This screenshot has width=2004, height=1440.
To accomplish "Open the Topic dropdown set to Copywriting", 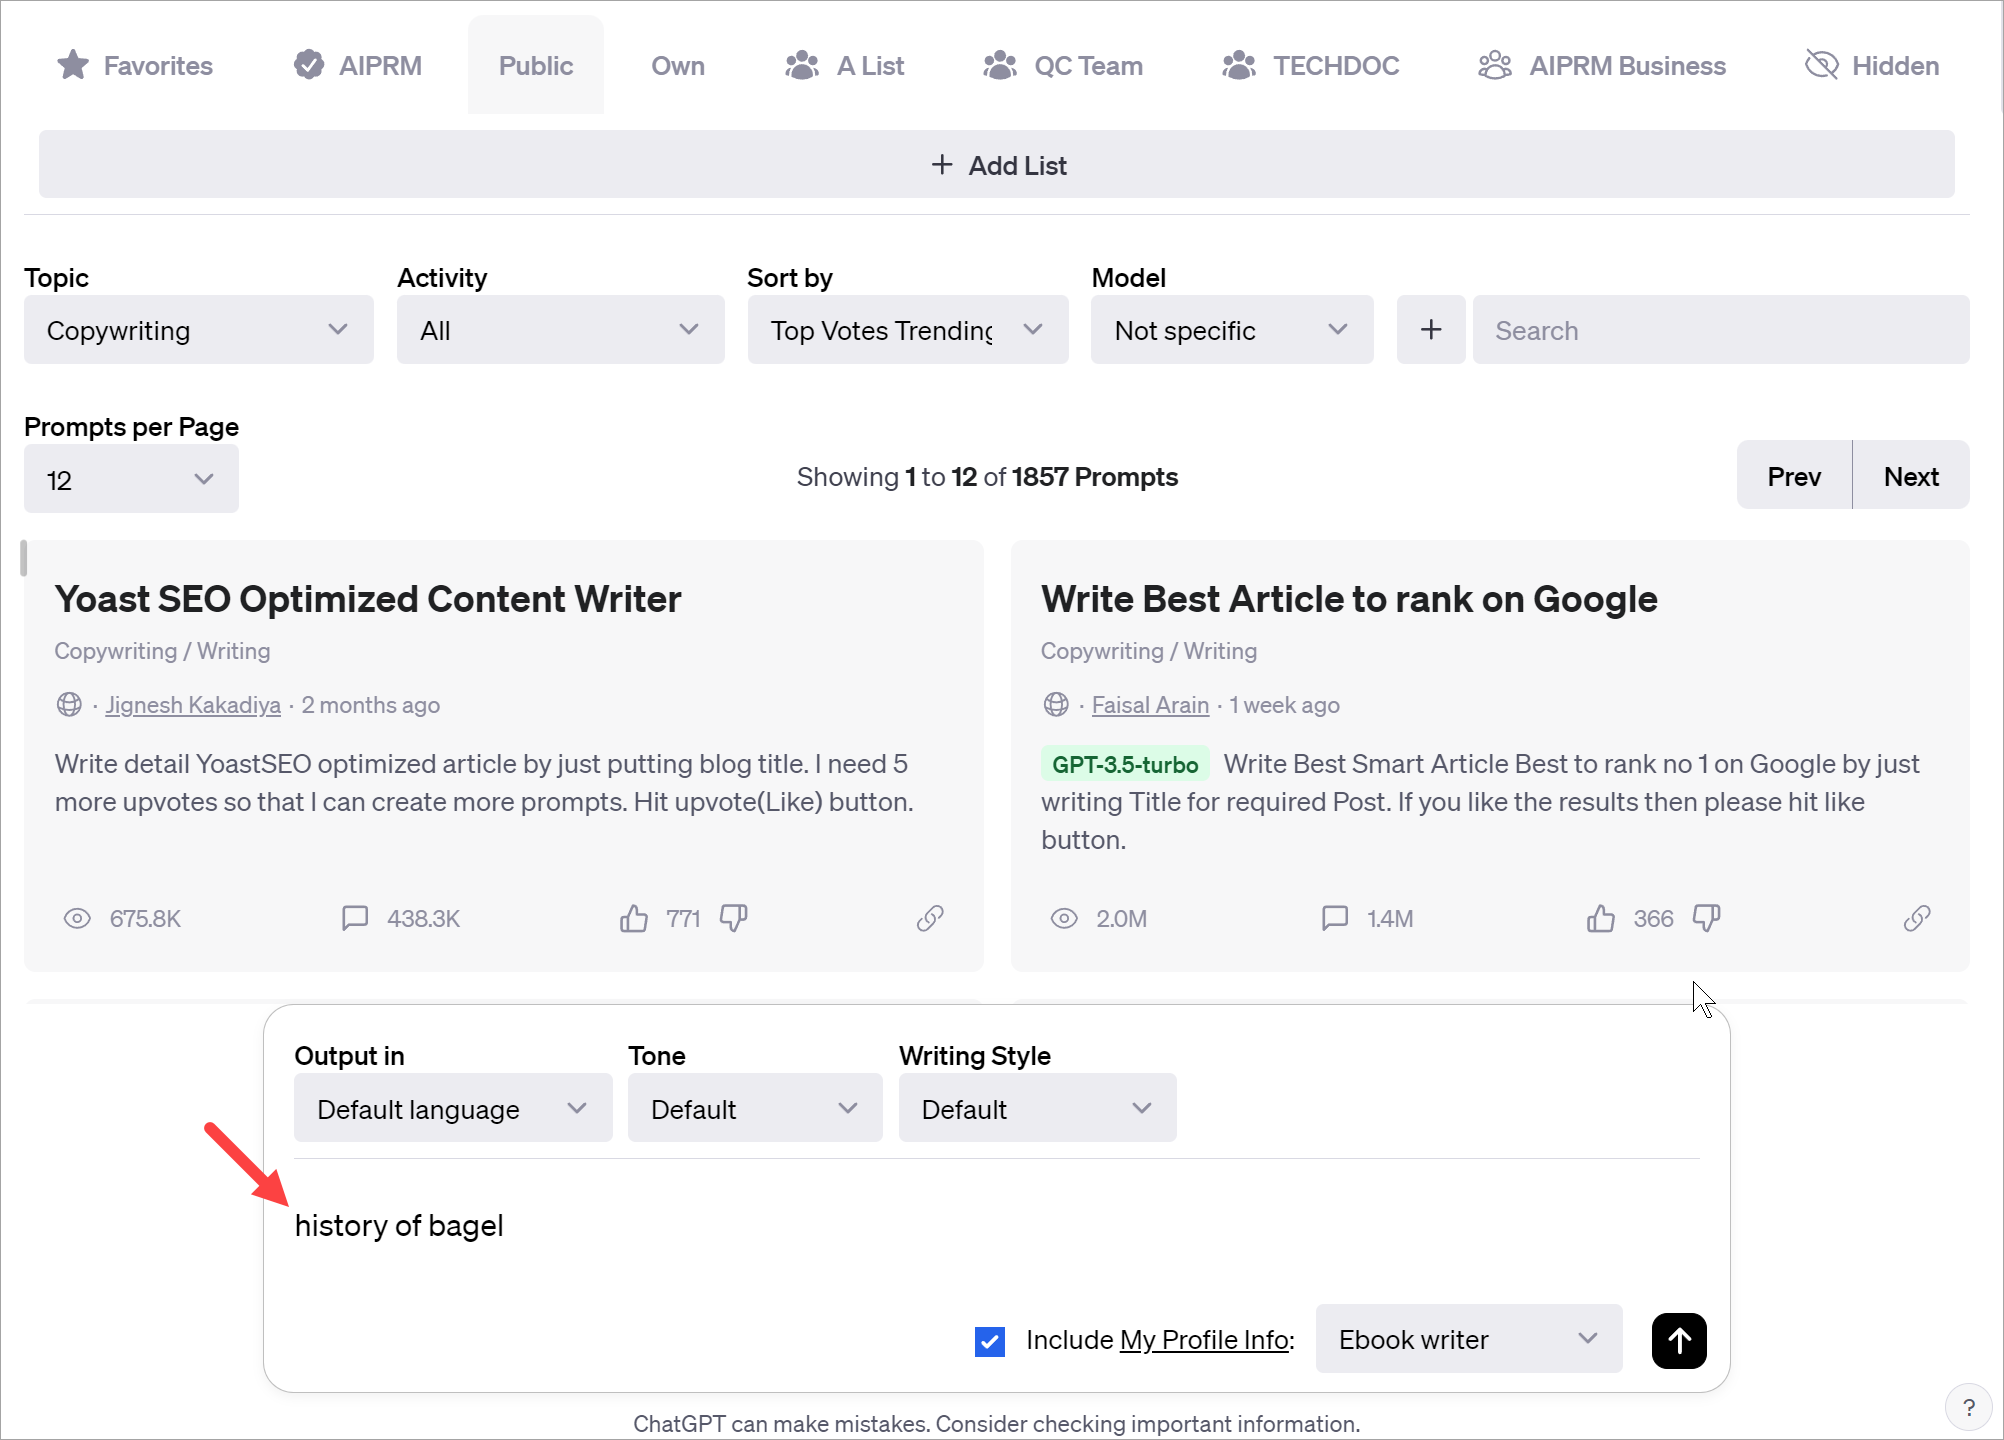I will click(x=198, y=329).
